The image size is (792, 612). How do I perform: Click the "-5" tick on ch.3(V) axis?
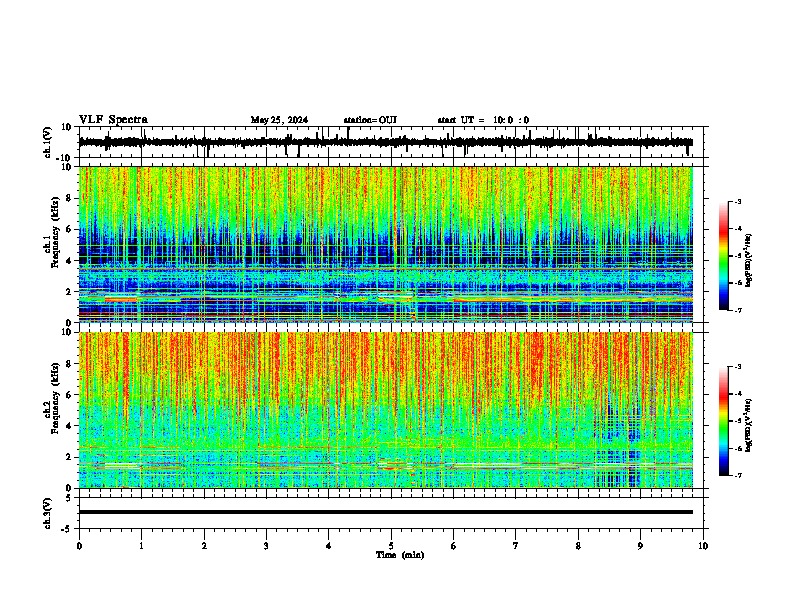tap(67, 529)
